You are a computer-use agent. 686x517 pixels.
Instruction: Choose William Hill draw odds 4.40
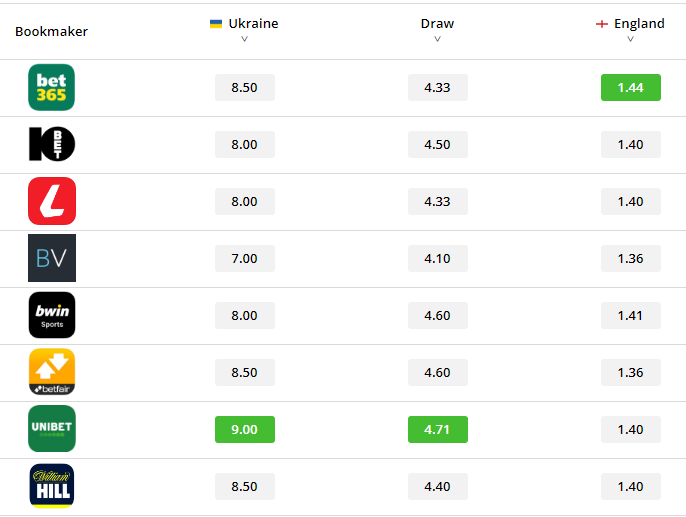point(438,486)
